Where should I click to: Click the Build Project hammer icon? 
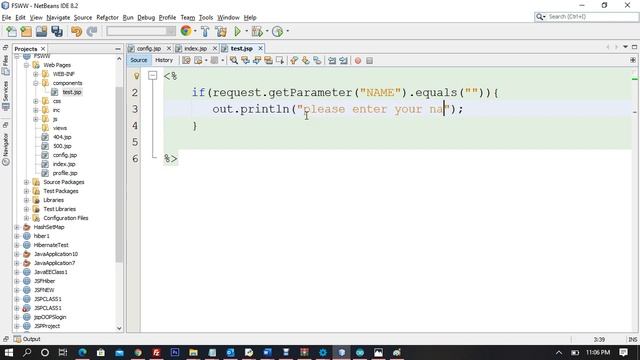click(x=205, y=31)
